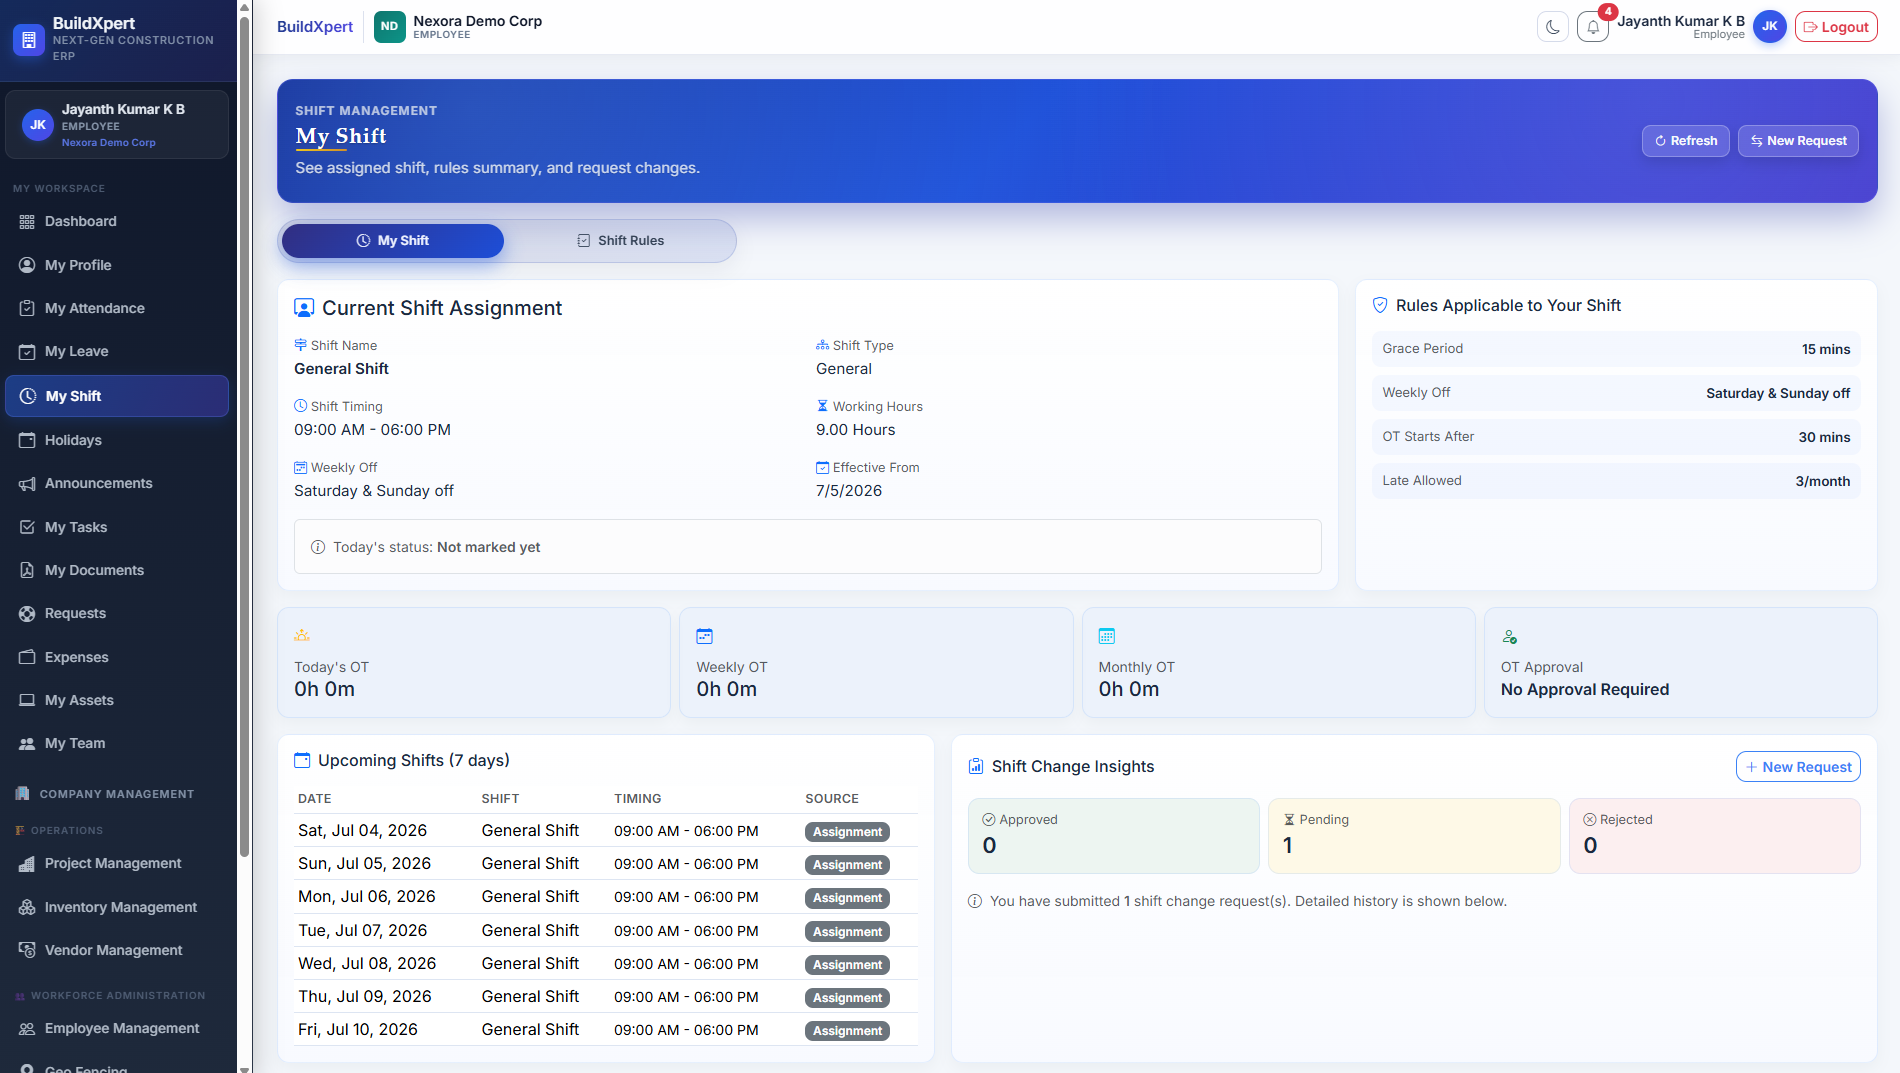Open Project Management in sidebar
The image size is (1900, 1073).
click(x=117, y=864)
